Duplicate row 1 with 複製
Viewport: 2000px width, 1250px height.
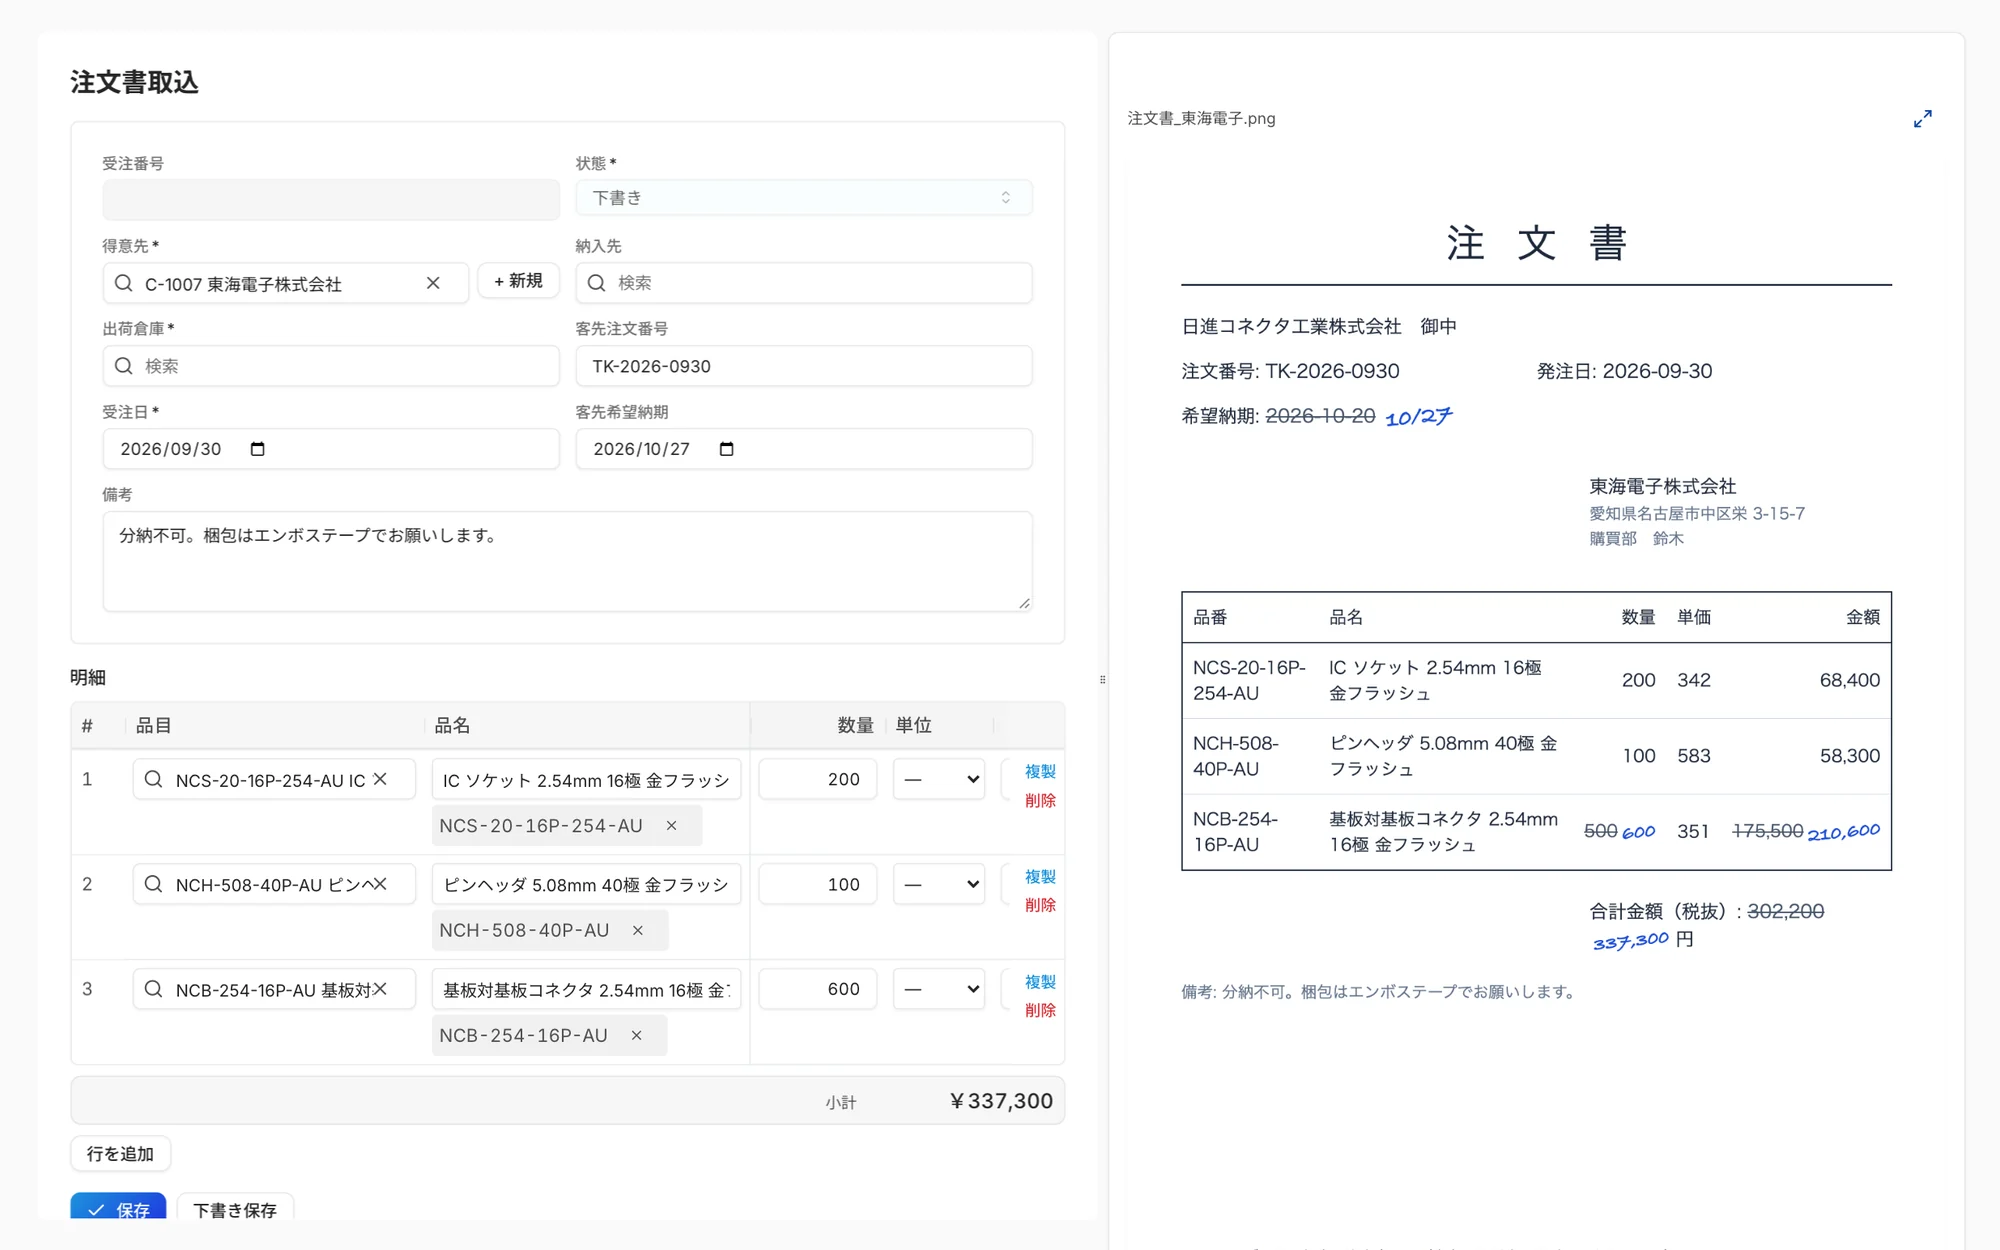click(x=1040, y=771)
